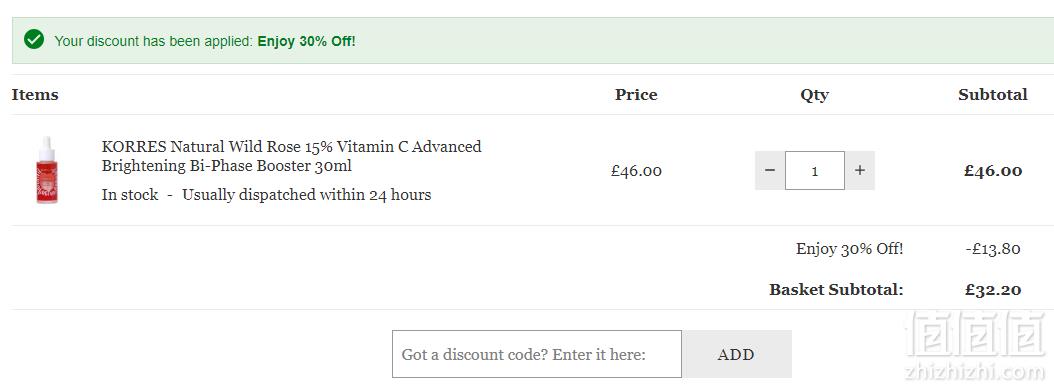Click the 'Usually dispatched within 24 hours' text
1054x389 pixels.
click(x=307, y=195)
